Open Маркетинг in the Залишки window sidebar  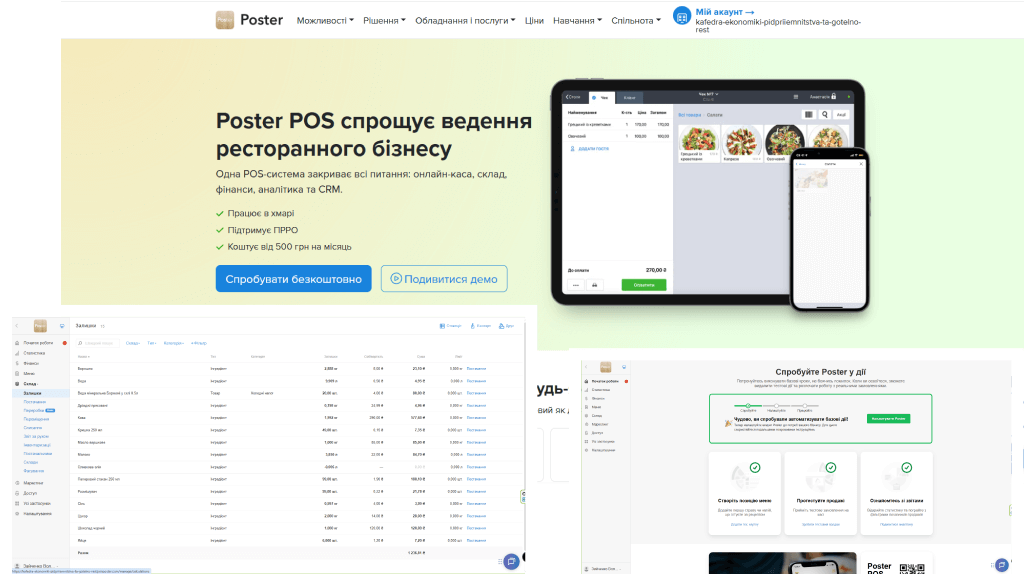pos(33,483)
